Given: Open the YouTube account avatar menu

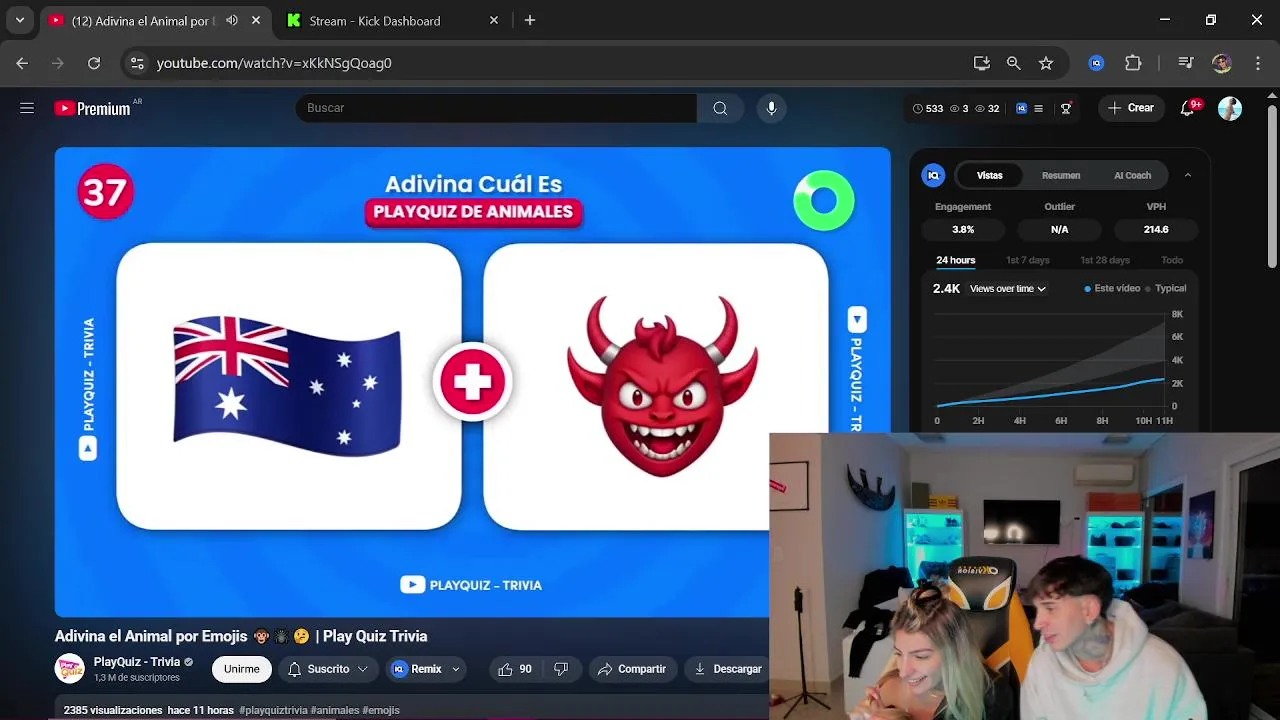Looking at the screenshot, I should tap(1230, 108).
